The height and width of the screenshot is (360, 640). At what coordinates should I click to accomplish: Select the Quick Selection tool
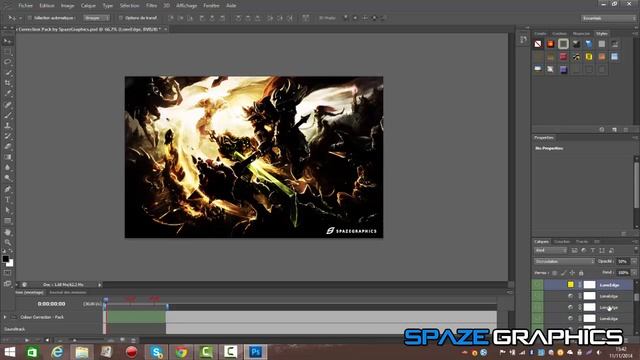8,73
